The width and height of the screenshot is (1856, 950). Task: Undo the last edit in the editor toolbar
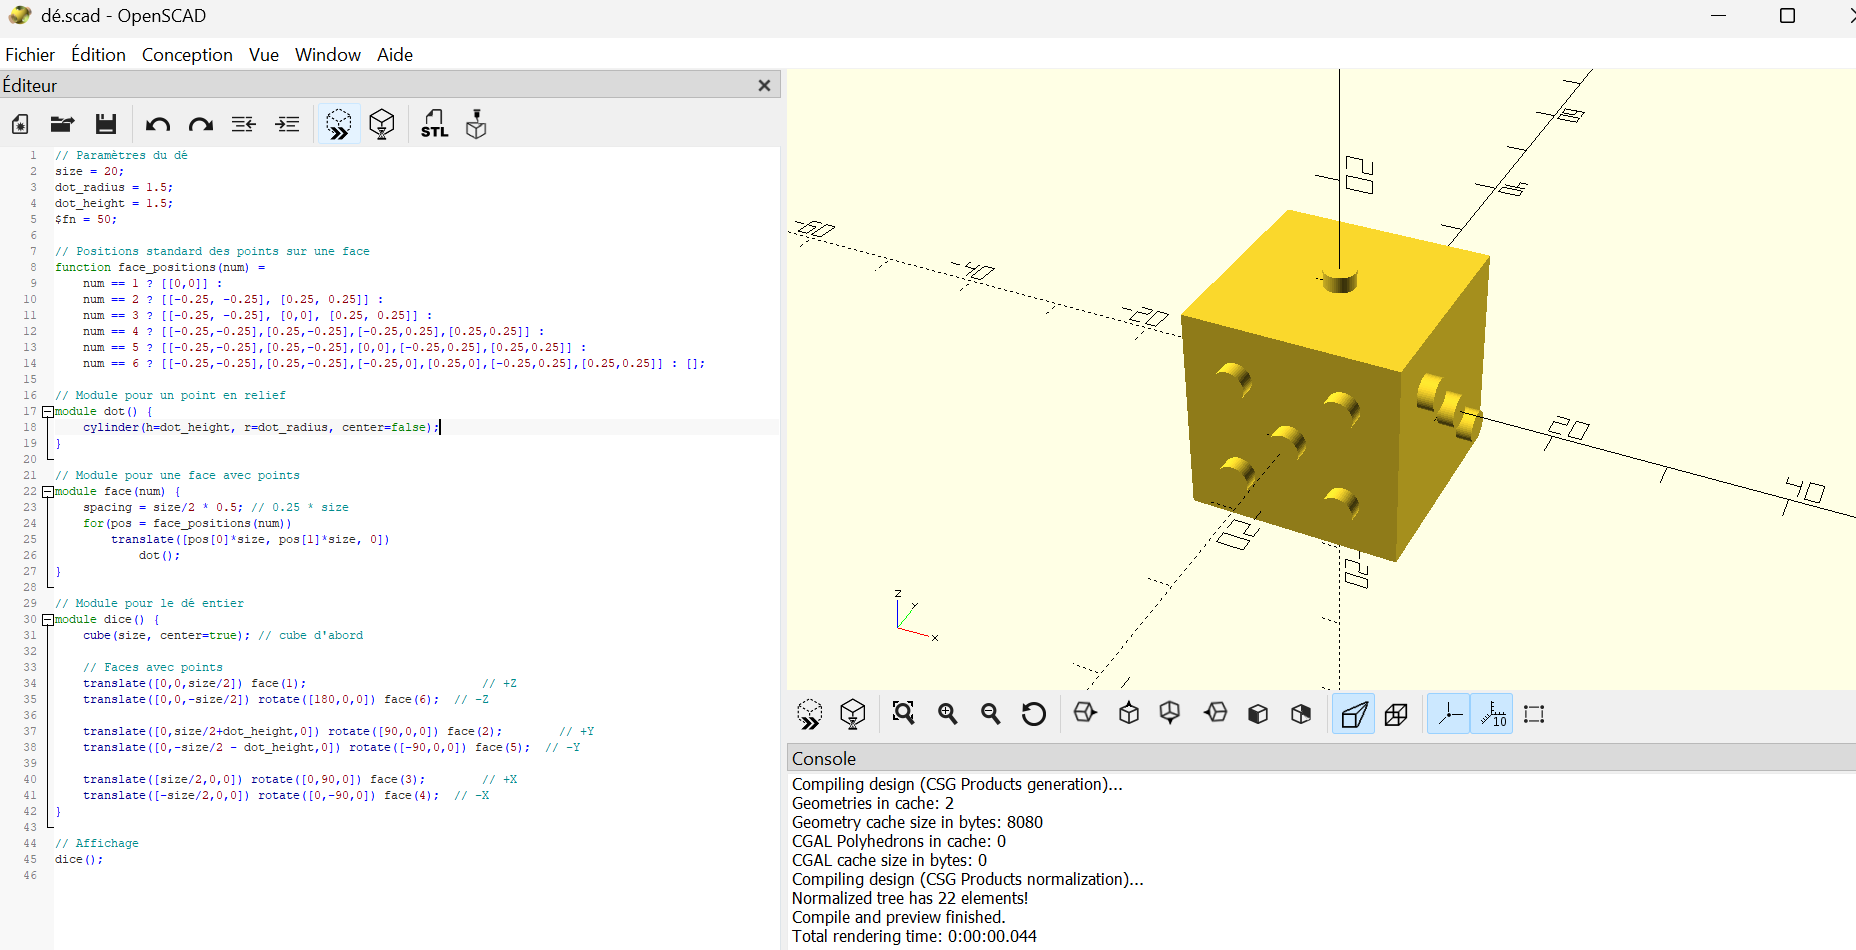(x=157, y=124)
